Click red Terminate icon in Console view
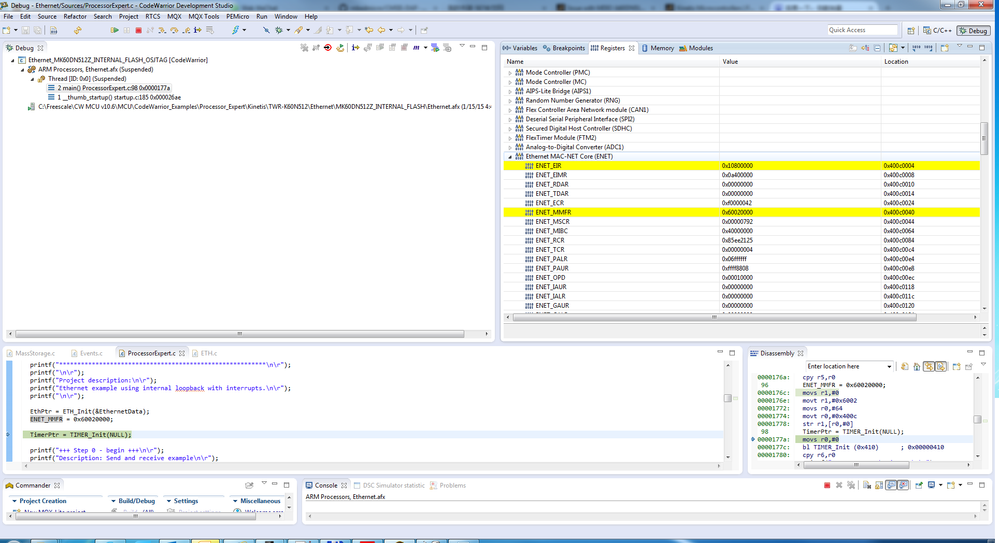This screenshot has height=543, width=999. [x=827, y=486]
